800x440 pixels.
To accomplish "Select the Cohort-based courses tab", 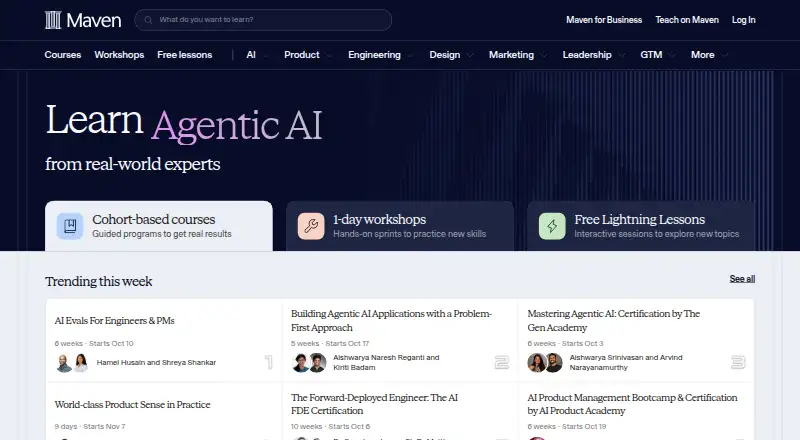I will tap(159, 226).
